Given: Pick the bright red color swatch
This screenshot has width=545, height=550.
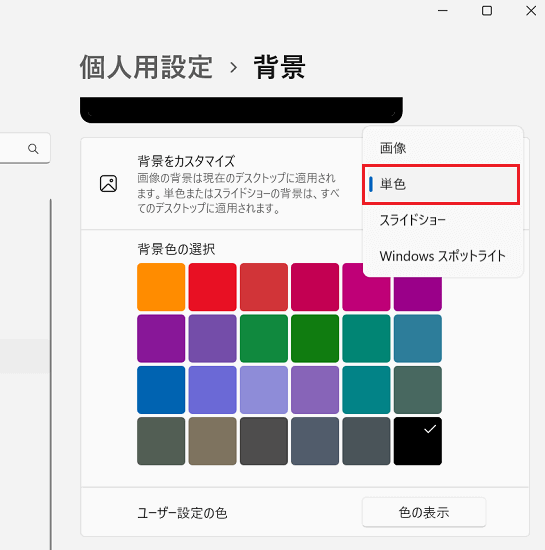Looking at the screenshot, I should (213, 287).
